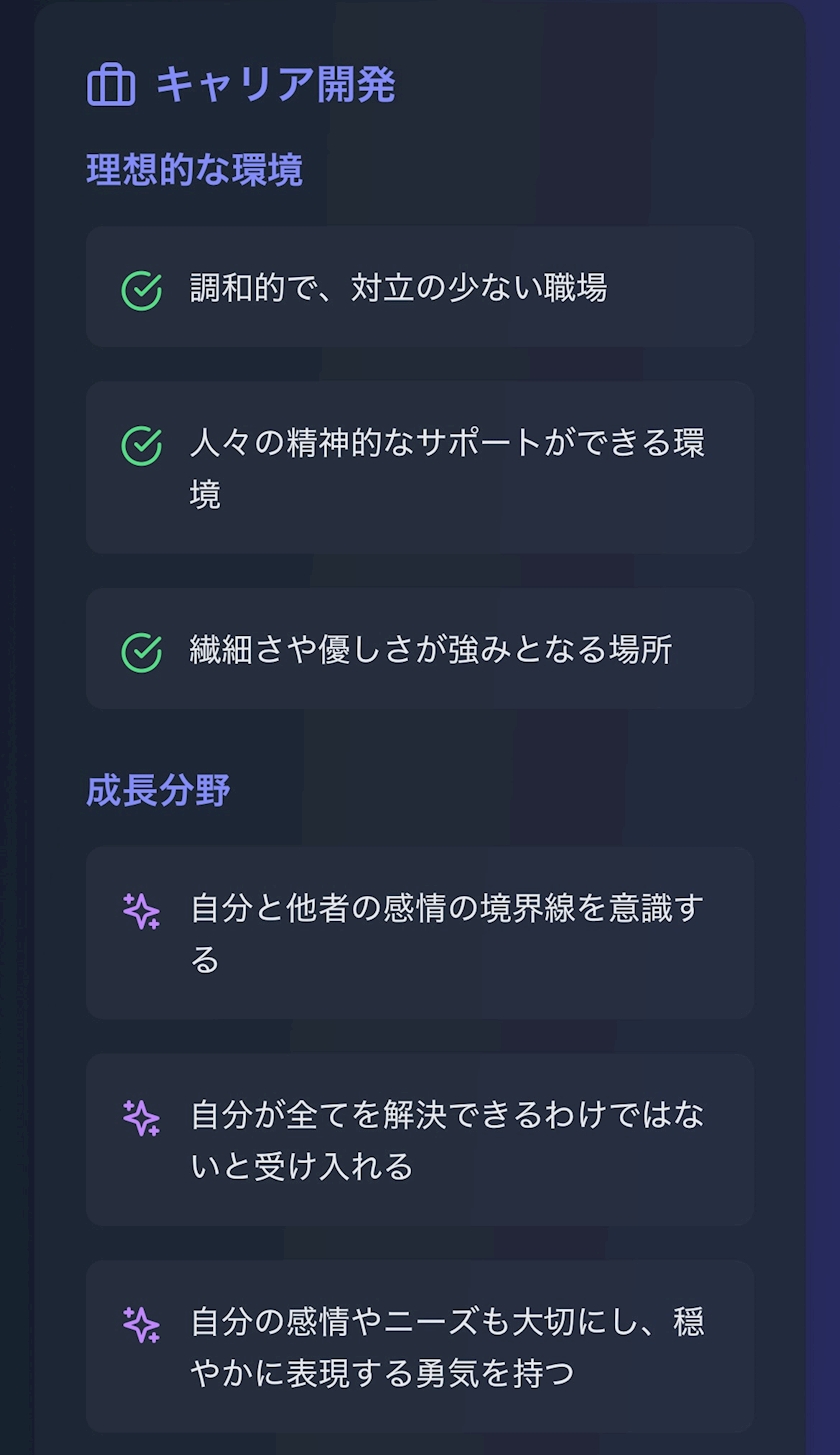Screen dimensions: 840x1455
Task: Click the green checkmark beside 人々の精神的なサポート
Action: [141, 446]
